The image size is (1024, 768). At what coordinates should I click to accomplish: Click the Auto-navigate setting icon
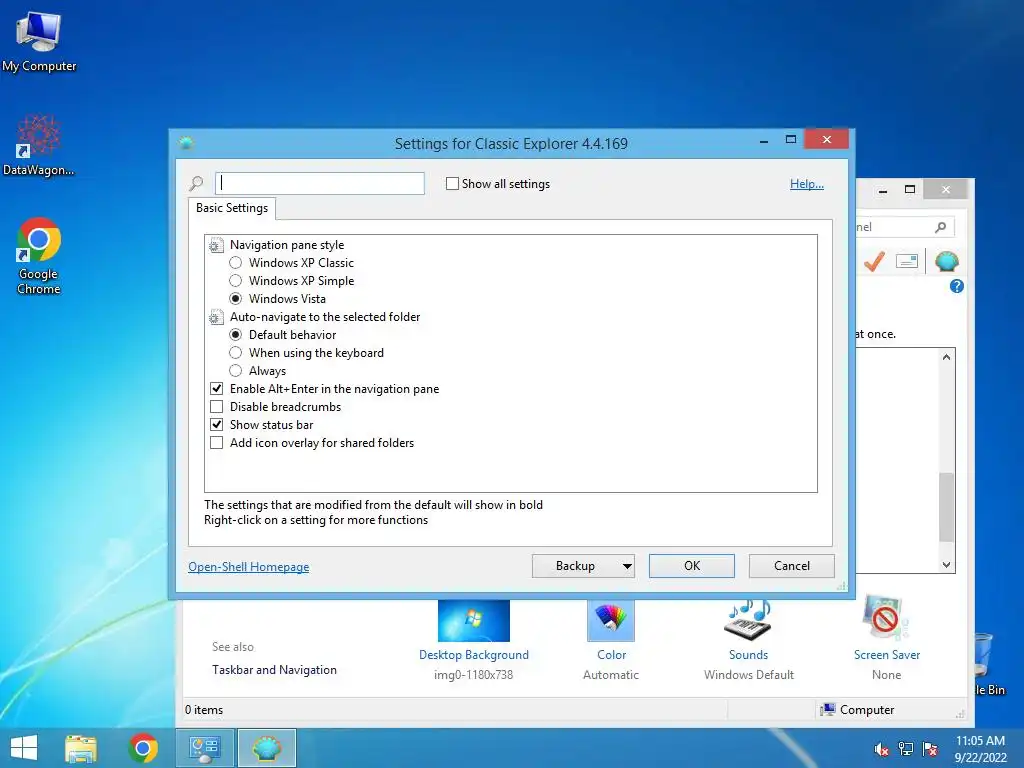pos(216,318)
